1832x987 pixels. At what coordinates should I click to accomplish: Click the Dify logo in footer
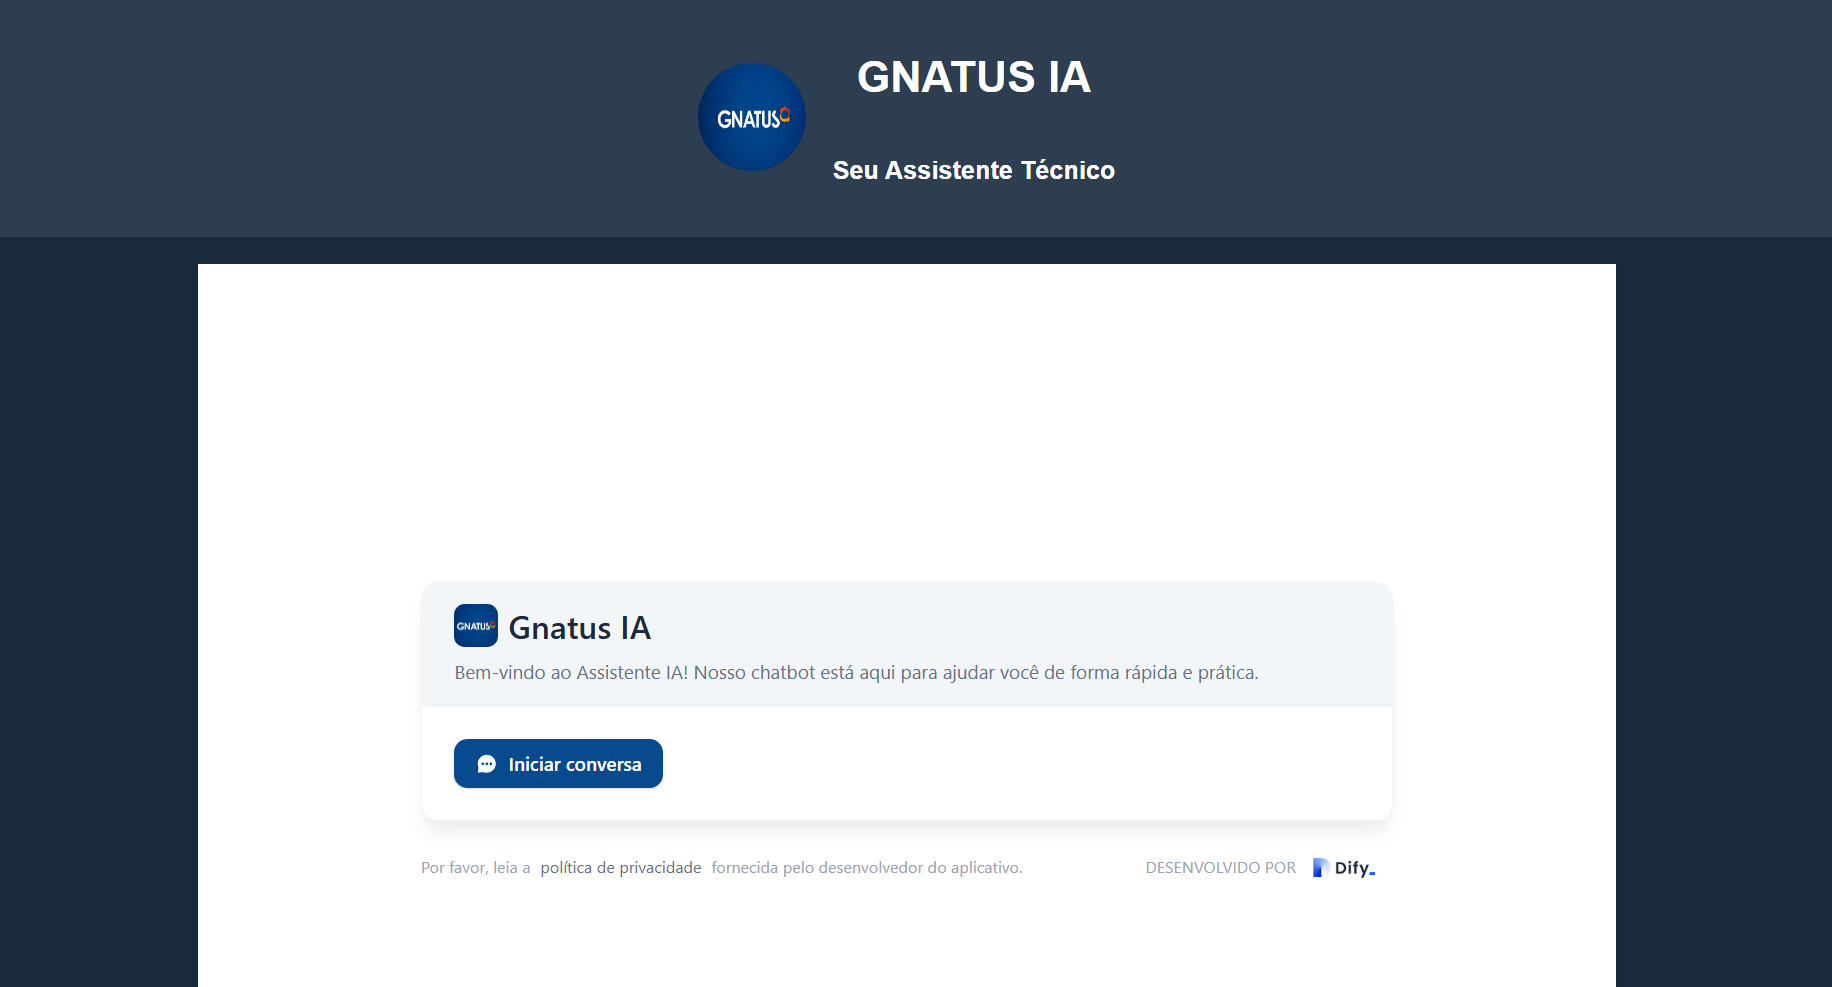[x=1344, y=868]
